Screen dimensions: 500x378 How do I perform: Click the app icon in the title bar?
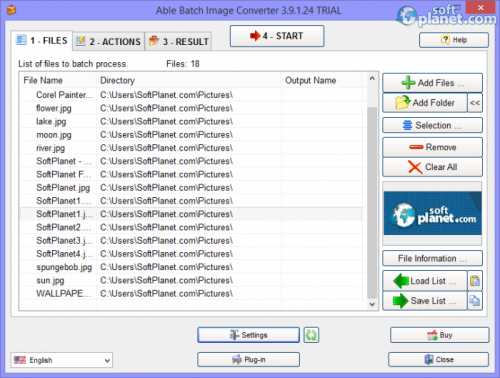(x=11, y=10)
